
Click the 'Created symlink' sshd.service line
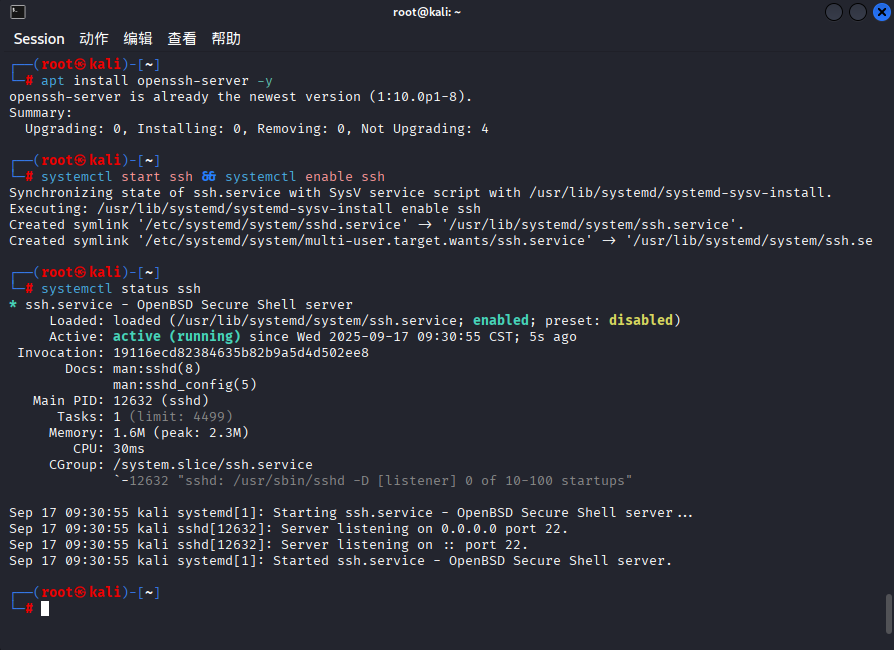pyautogui.click(x=376, y=225)
